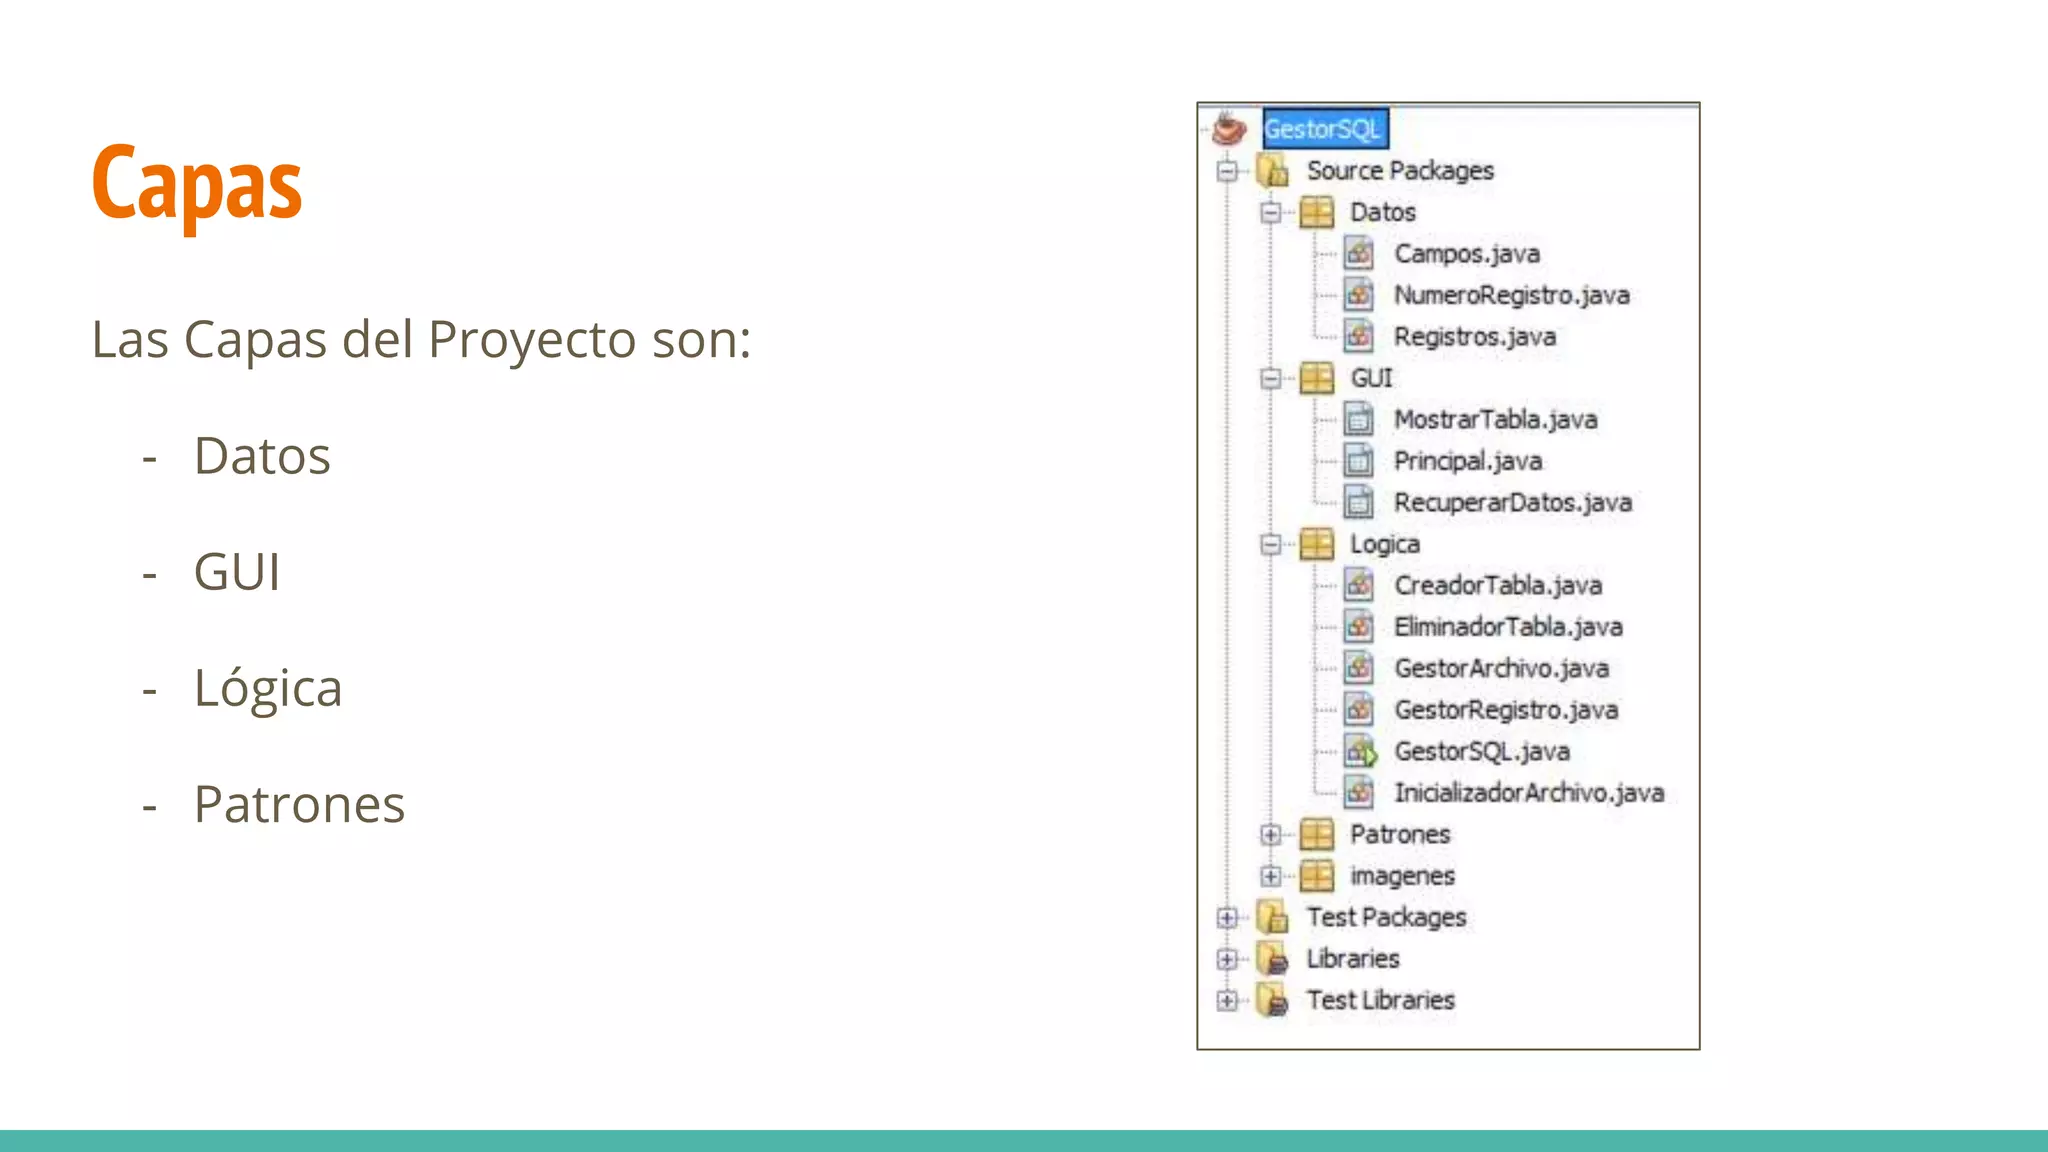Select the Datos package label in tree
2048x1152 pixels.
(x=1383, y=213)
